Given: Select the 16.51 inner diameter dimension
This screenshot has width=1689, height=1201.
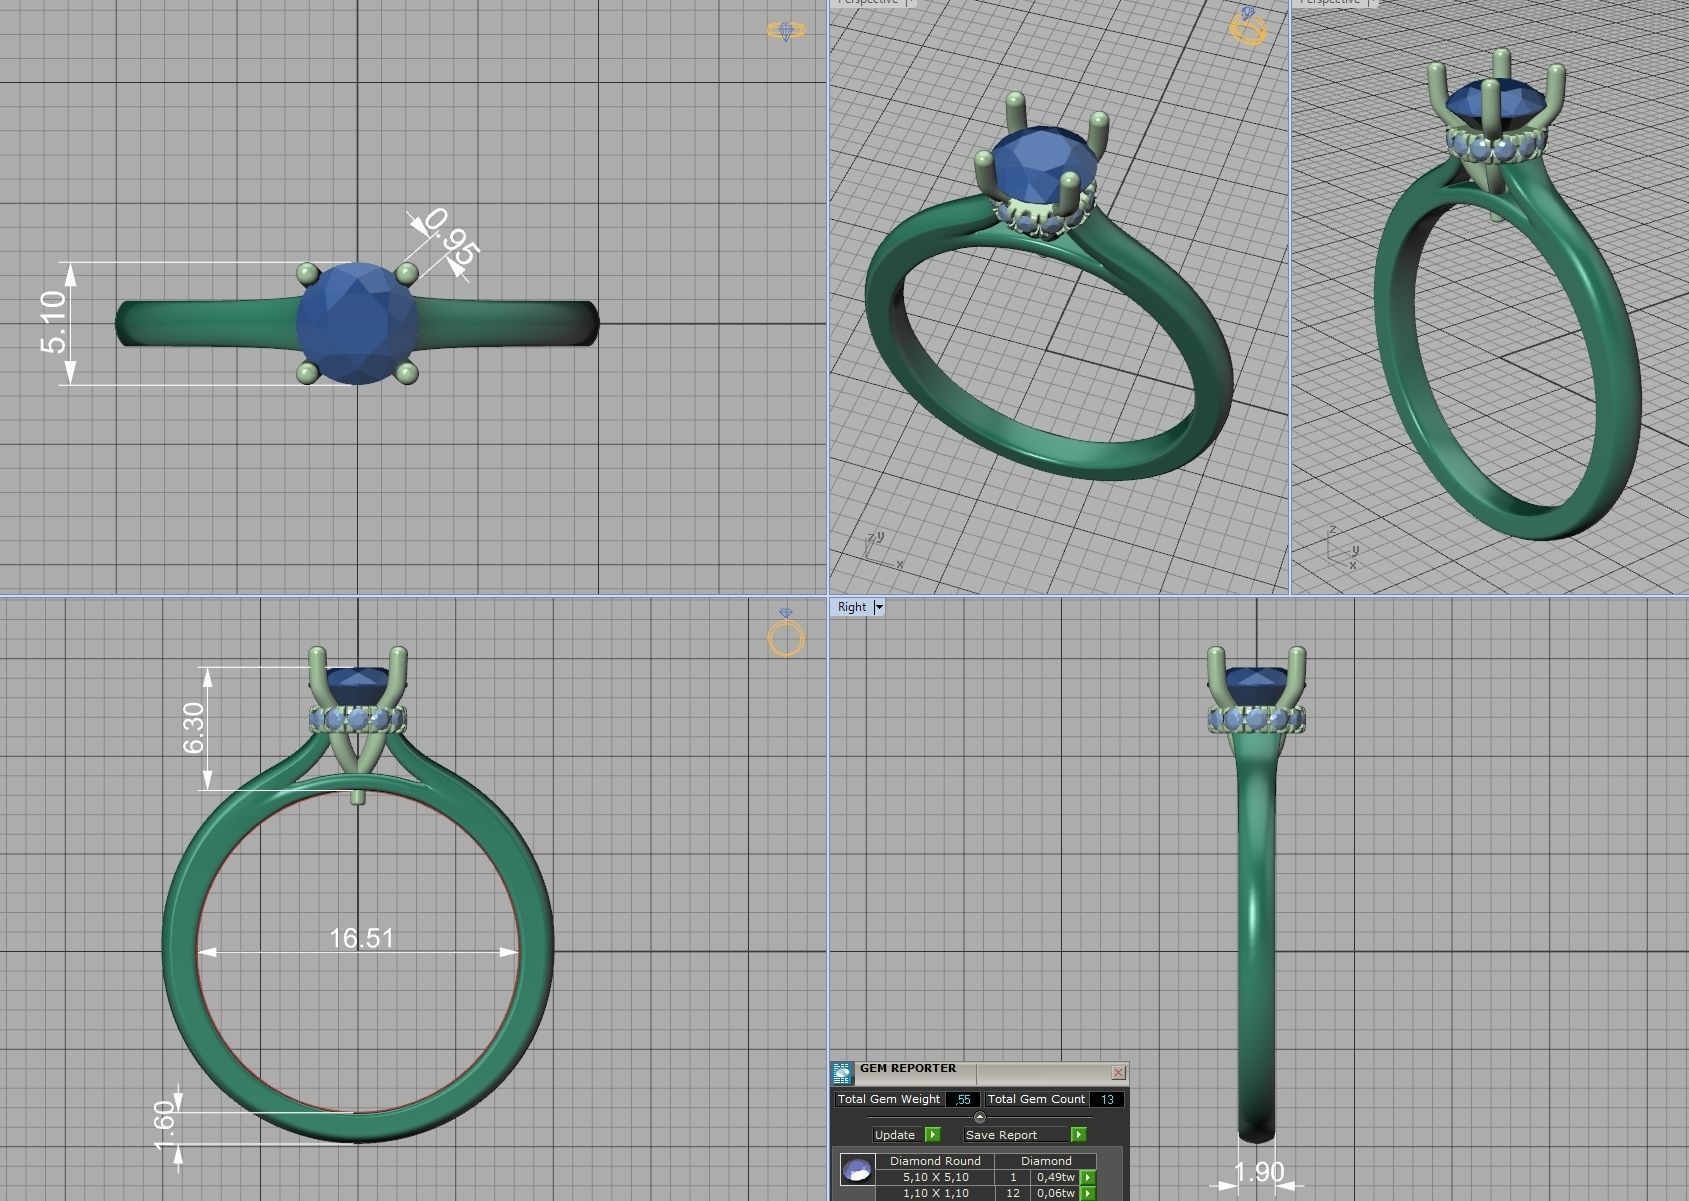Looking at the screenshot, I should click(x=361, y=938).
